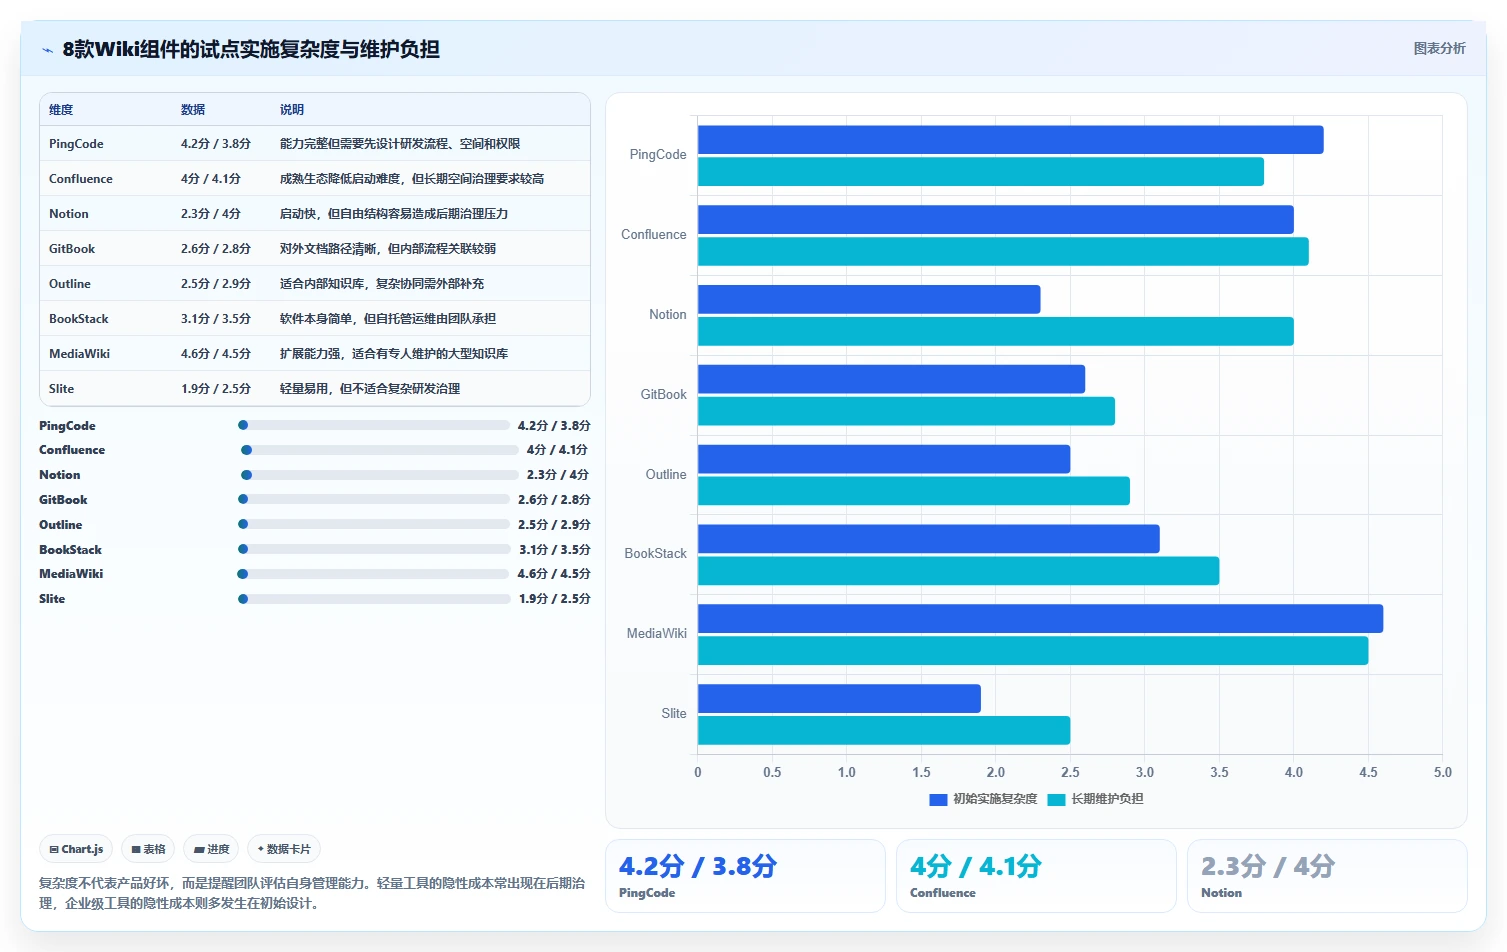Click the BookStack label on the chart axis
This screenshot has height=952, width=1507.
(x=656, y=554)
